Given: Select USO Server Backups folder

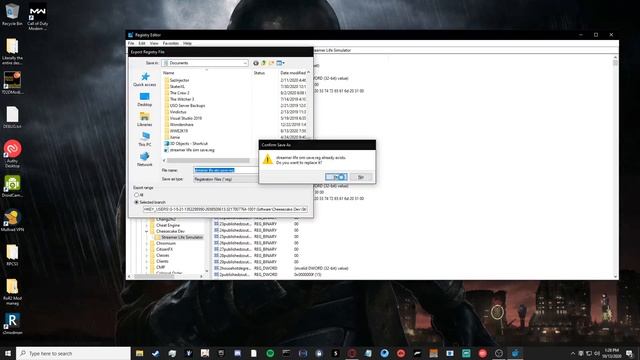Looking at the screenshot, I should click(187, 105).
